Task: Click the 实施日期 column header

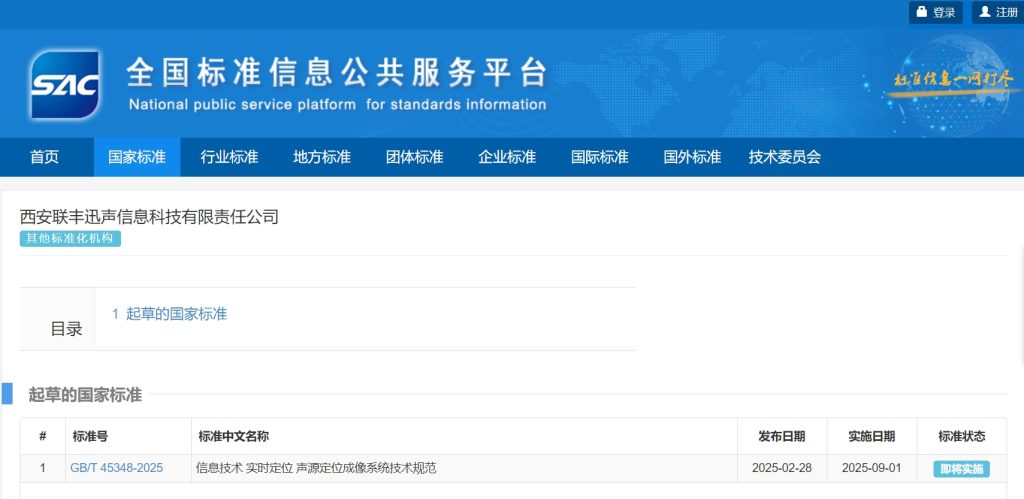Action: (x=872, y=436)
